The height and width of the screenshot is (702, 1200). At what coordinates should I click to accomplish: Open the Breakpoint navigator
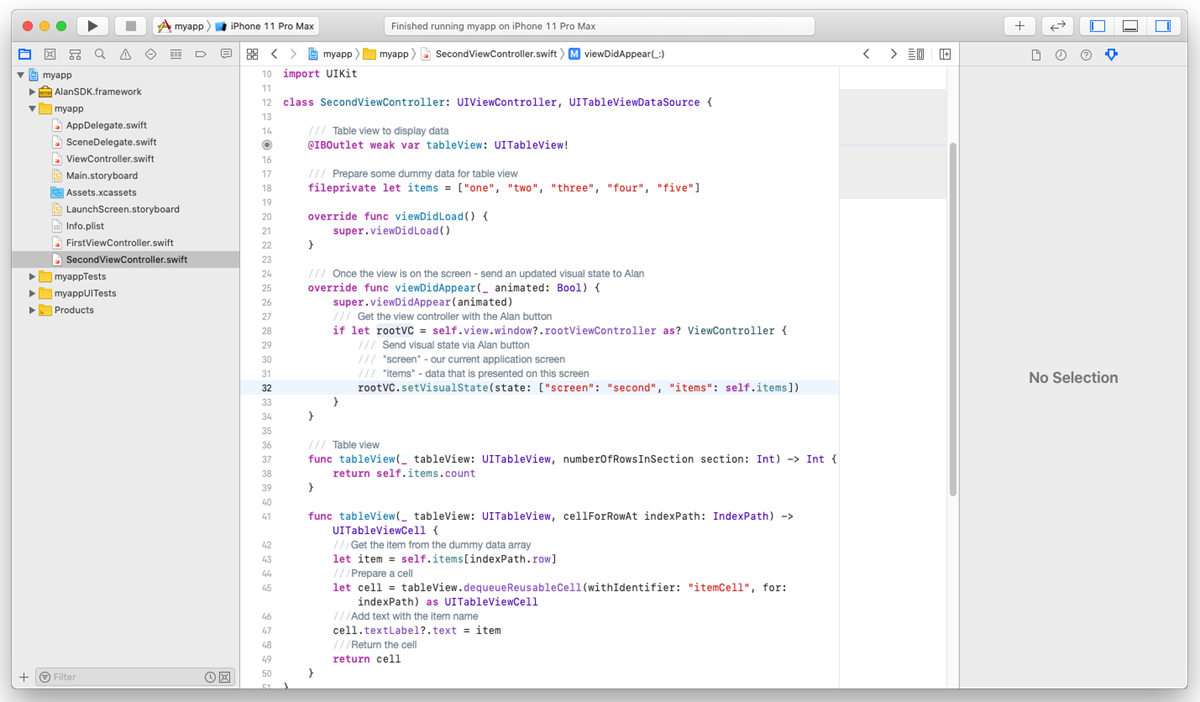pos(203,53)
